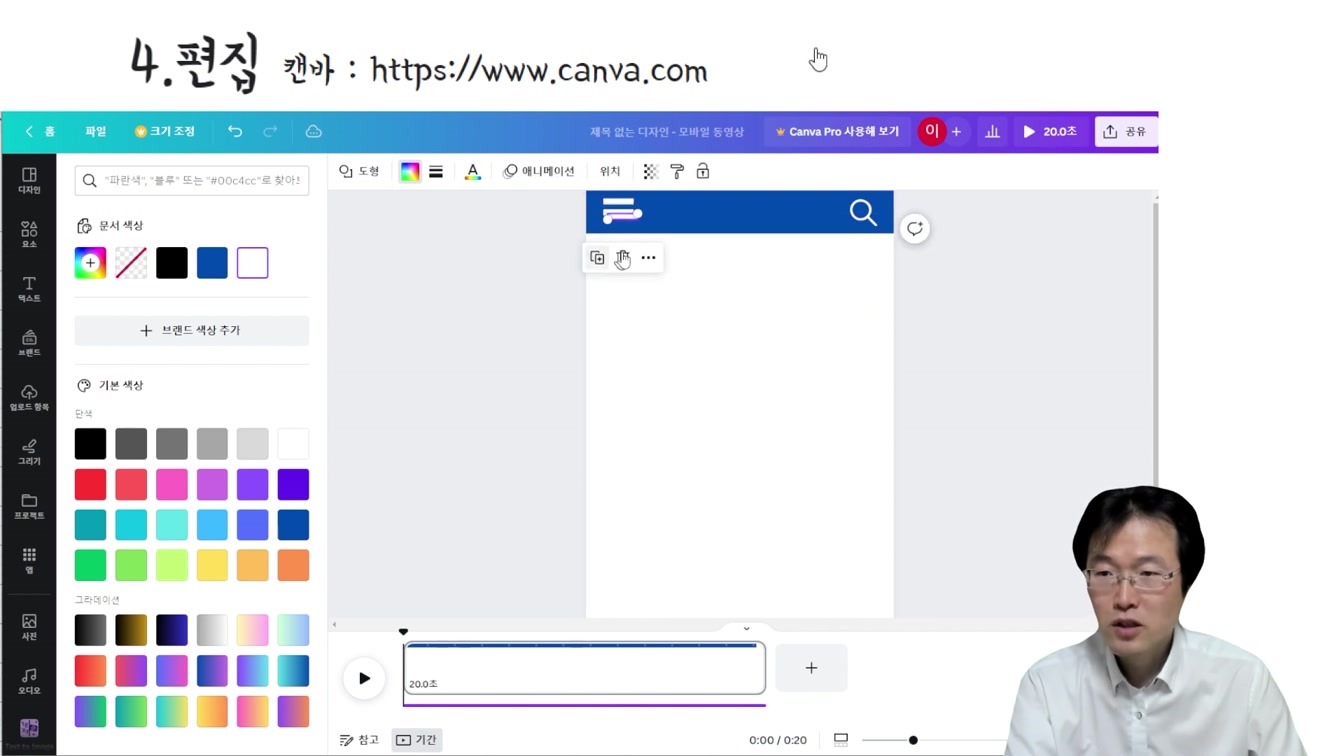
Task: Click the color search input field
Action: point(192,180)
